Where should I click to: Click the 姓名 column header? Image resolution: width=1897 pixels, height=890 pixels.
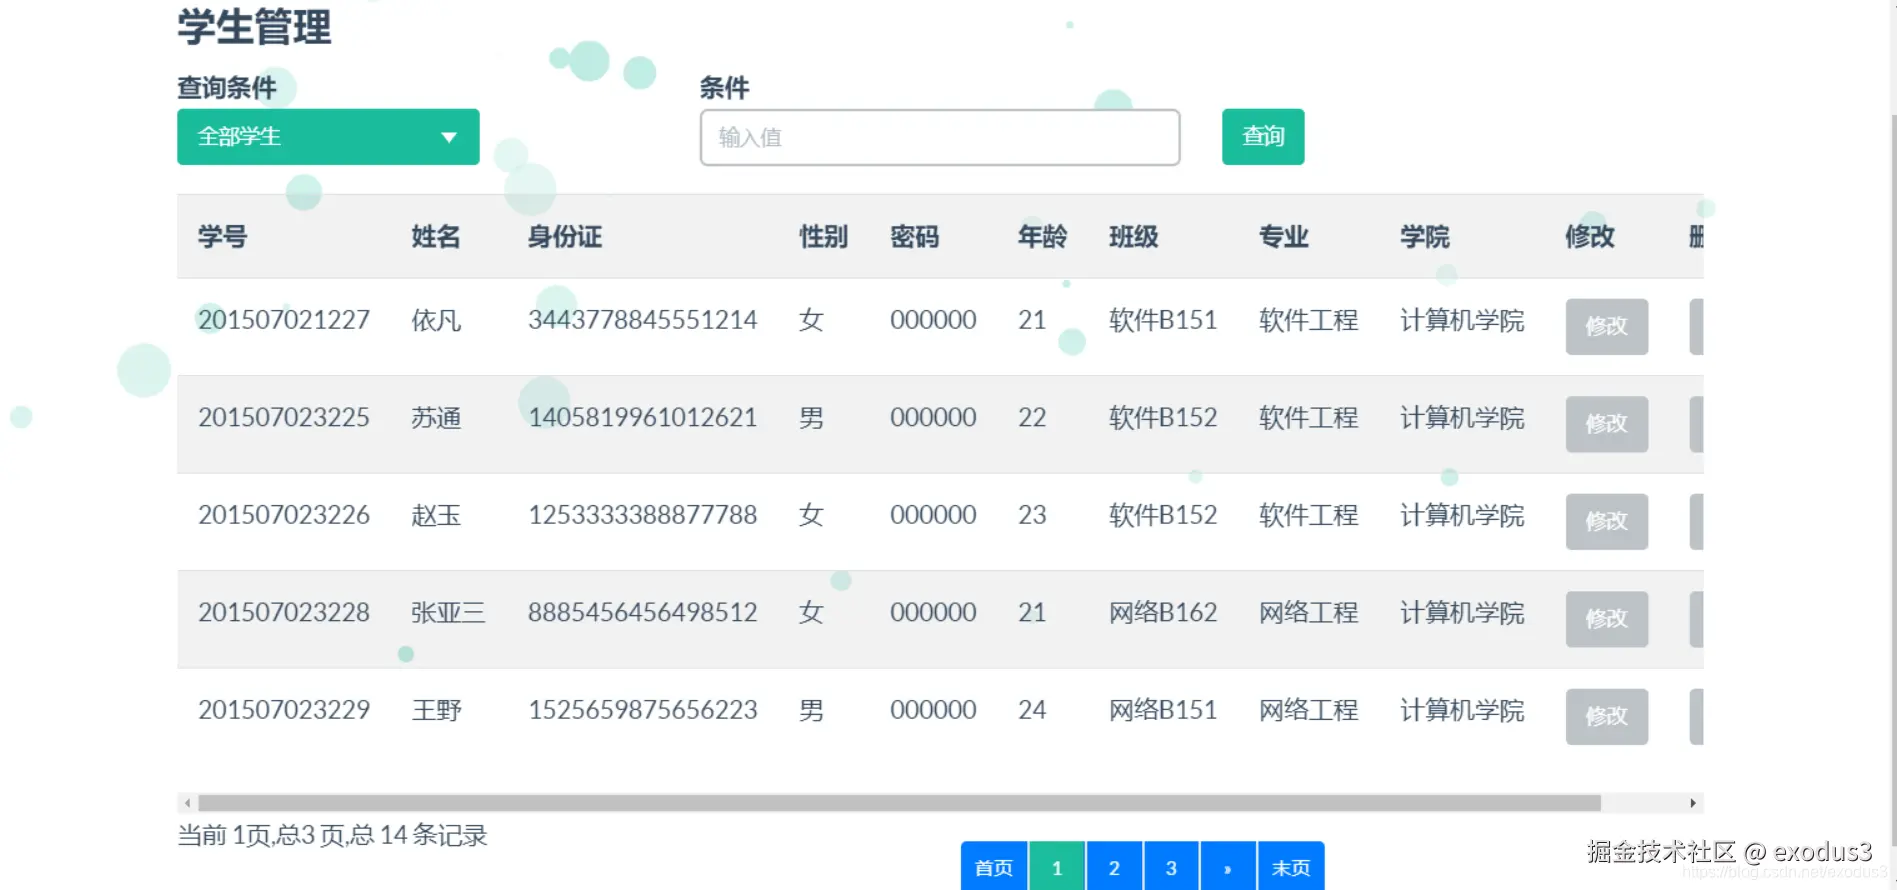tap(436, 237)
